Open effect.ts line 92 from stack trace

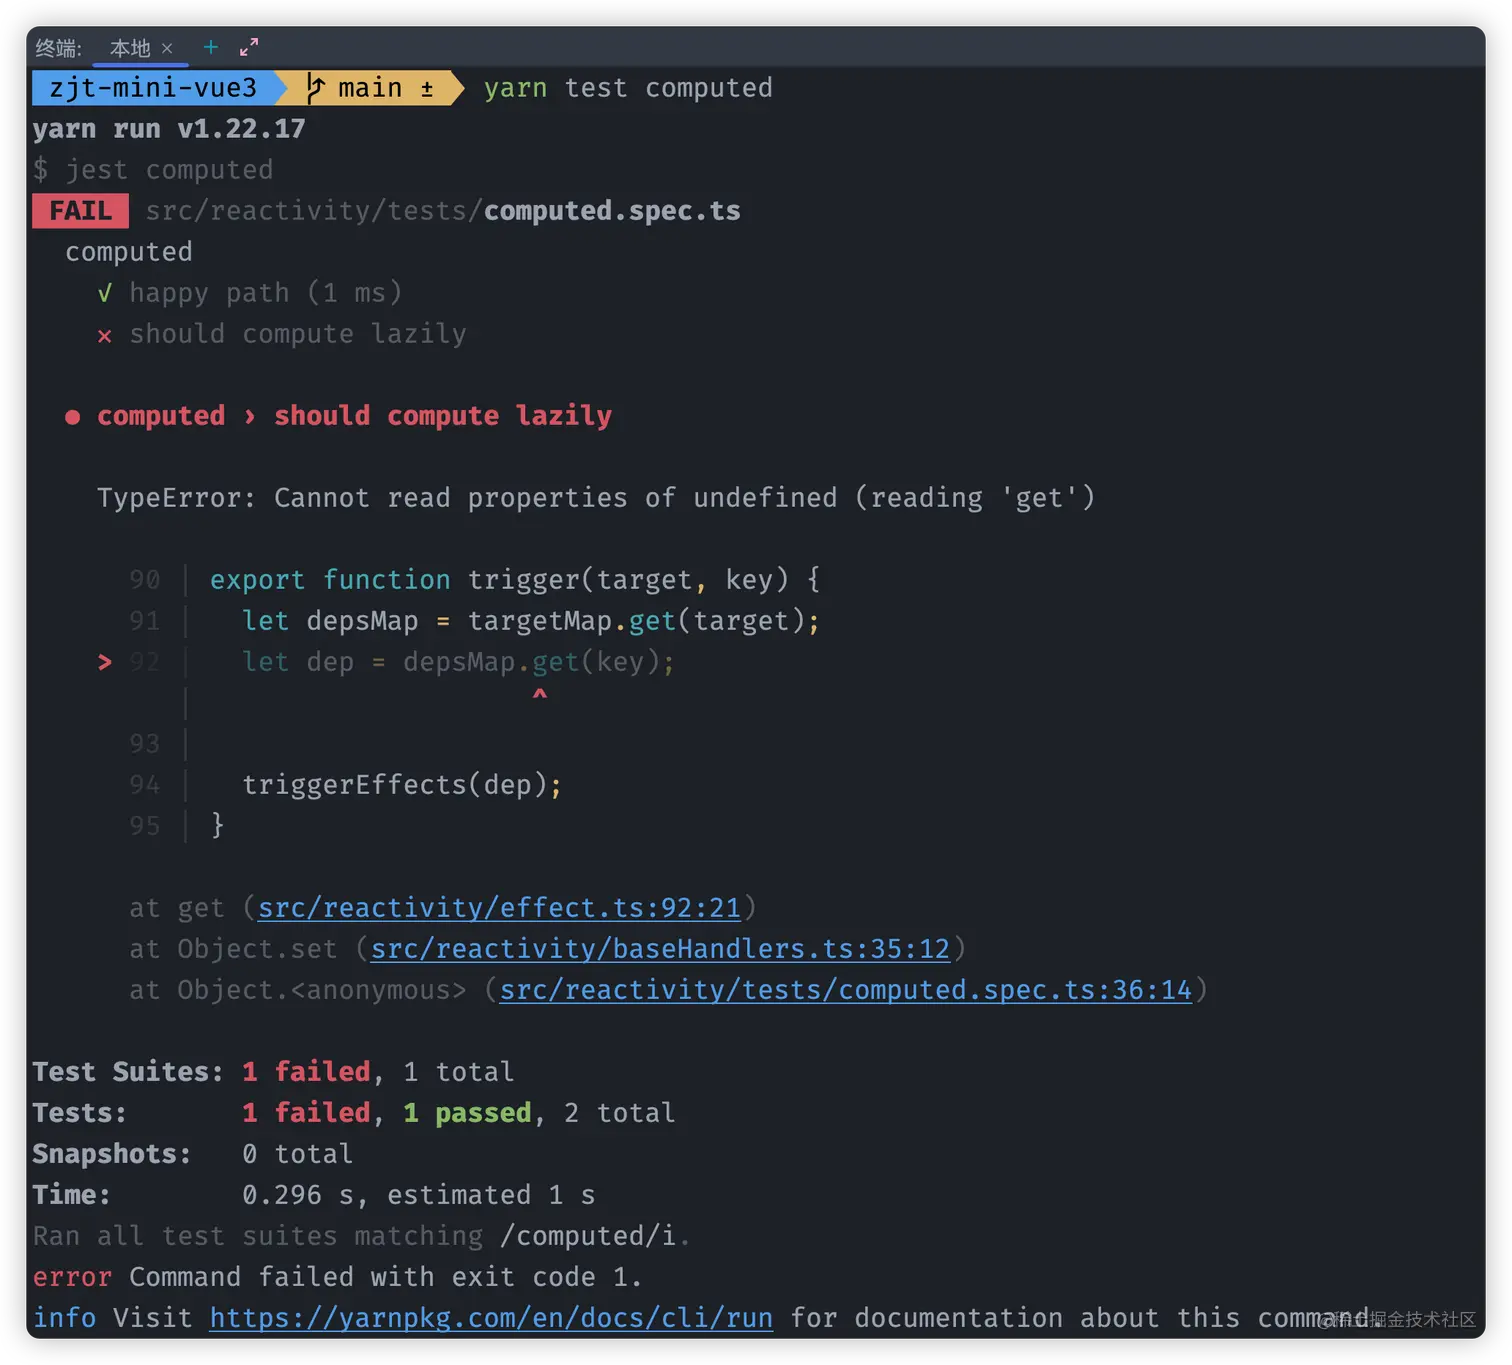[x=500, y=908]
